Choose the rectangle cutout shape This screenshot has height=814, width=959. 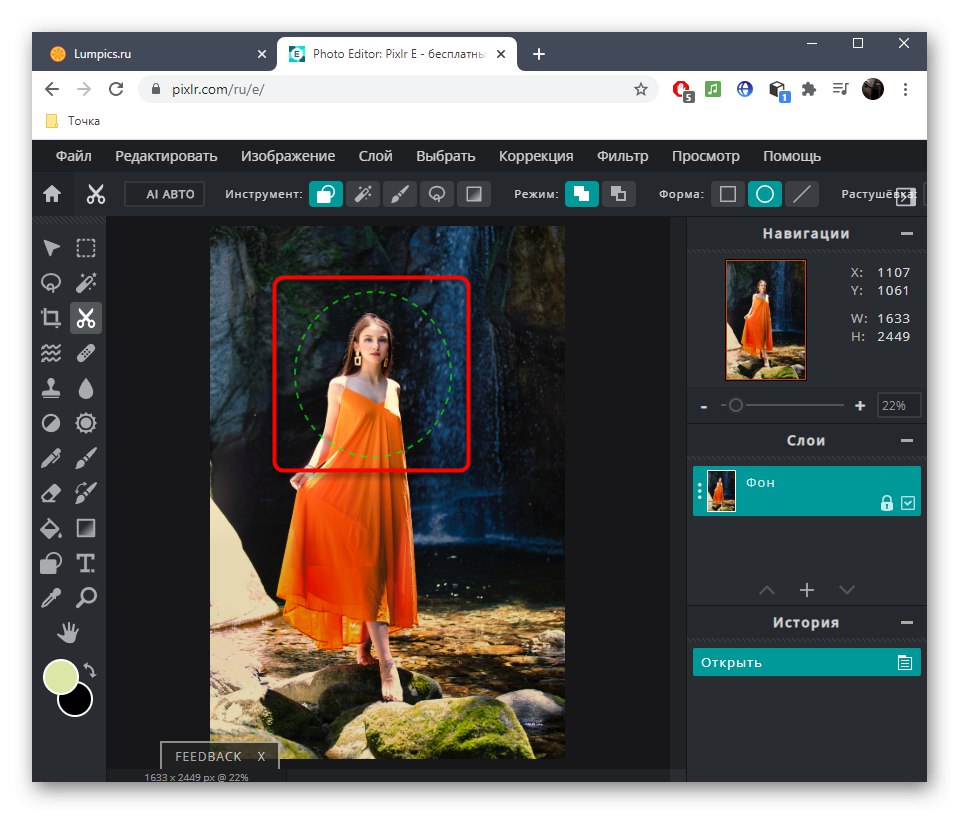(728, 194)
